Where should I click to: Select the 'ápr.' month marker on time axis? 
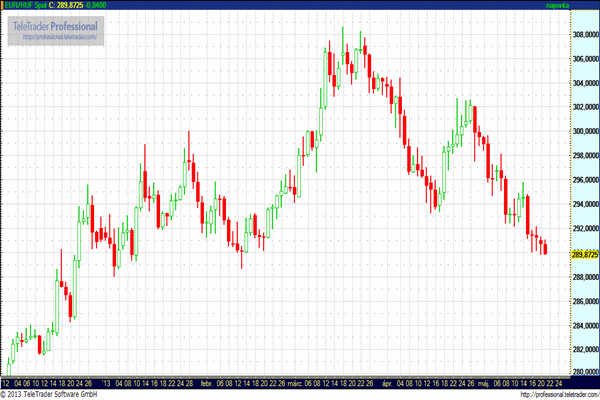point(388,382)
